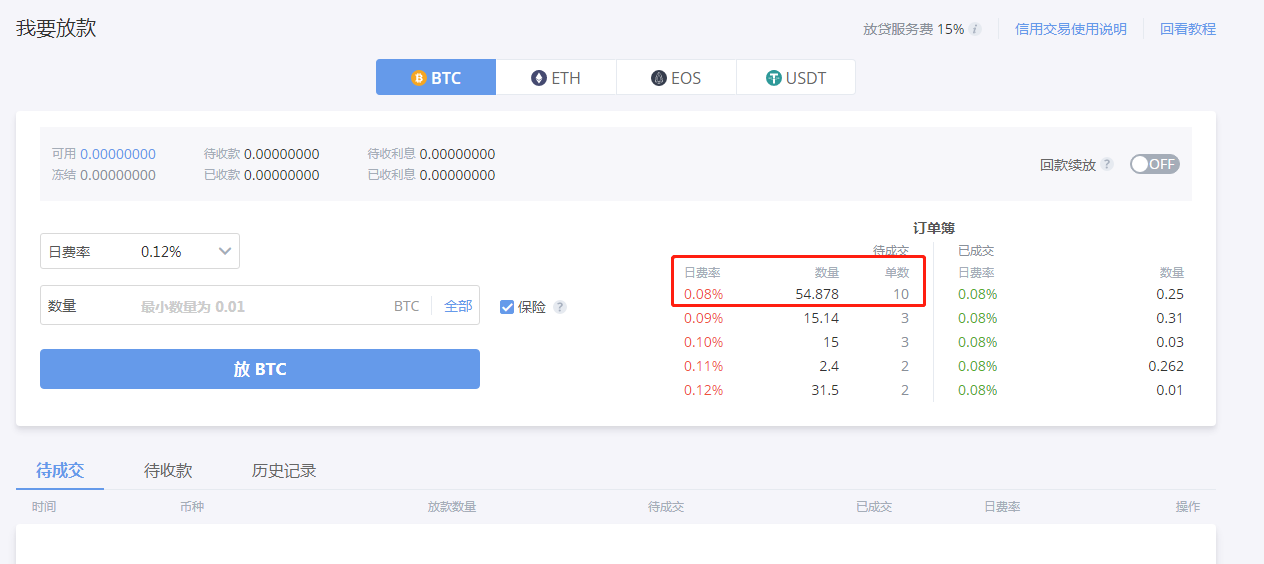Click the 币种 column header

click(x=192, y=507)
